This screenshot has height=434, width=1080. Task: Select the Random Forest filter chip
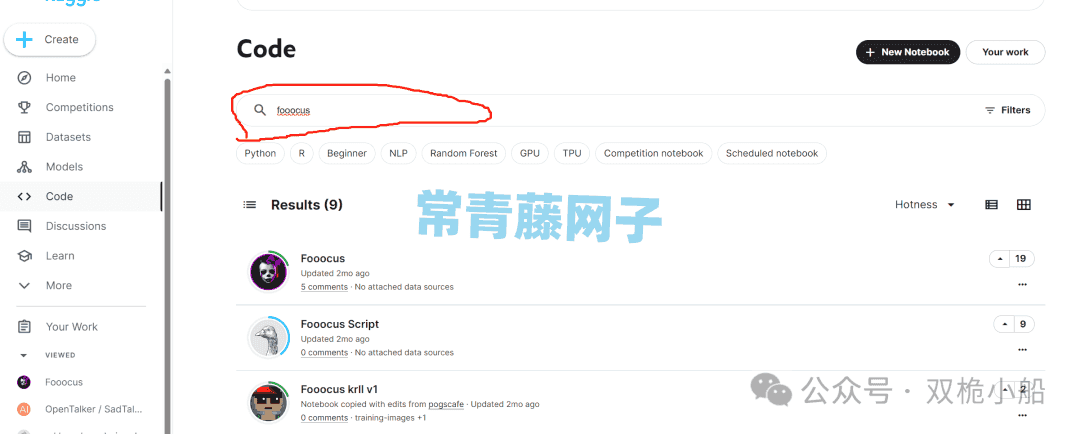coord(464,154)
